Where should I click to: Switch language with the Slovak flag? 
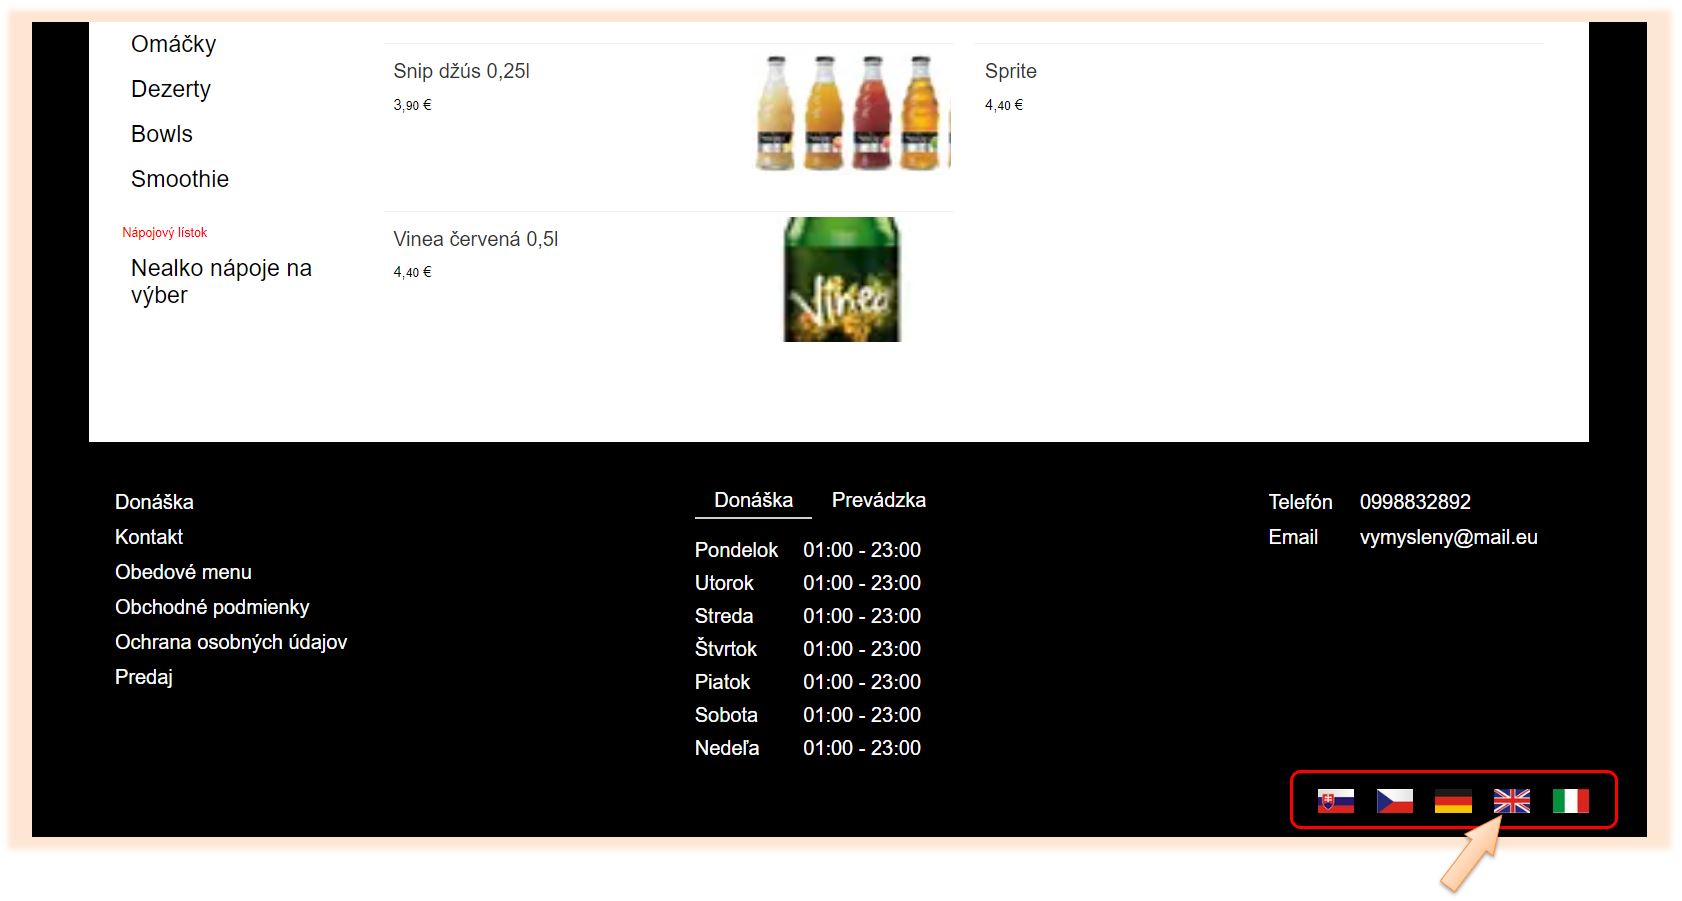(x=1335, y=801)
